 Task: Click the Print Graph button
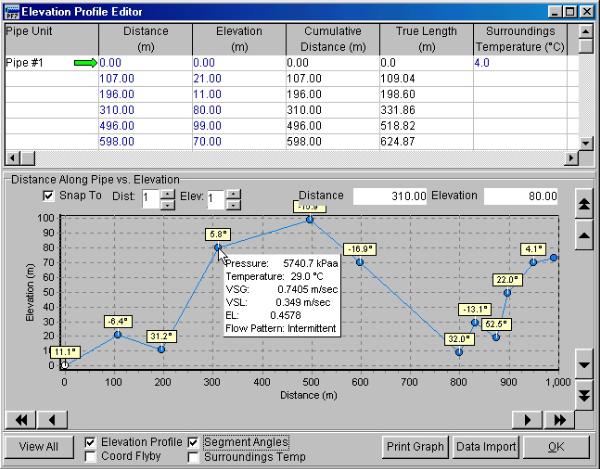(415, 447)
